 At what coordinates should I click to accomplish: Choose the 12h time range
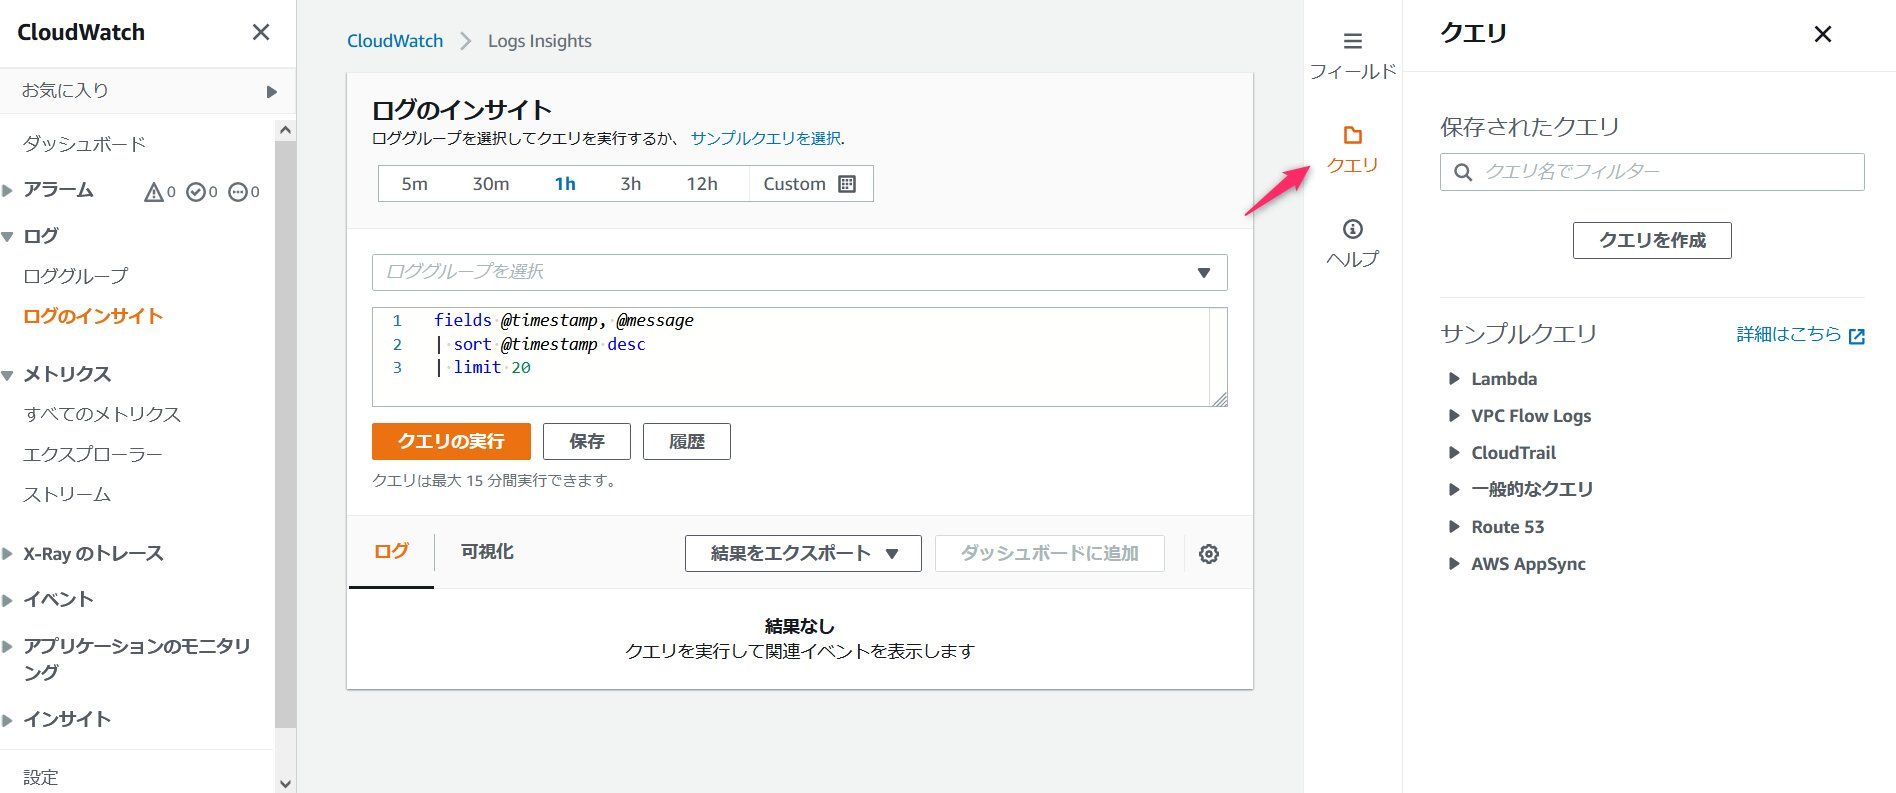[701, 184]
